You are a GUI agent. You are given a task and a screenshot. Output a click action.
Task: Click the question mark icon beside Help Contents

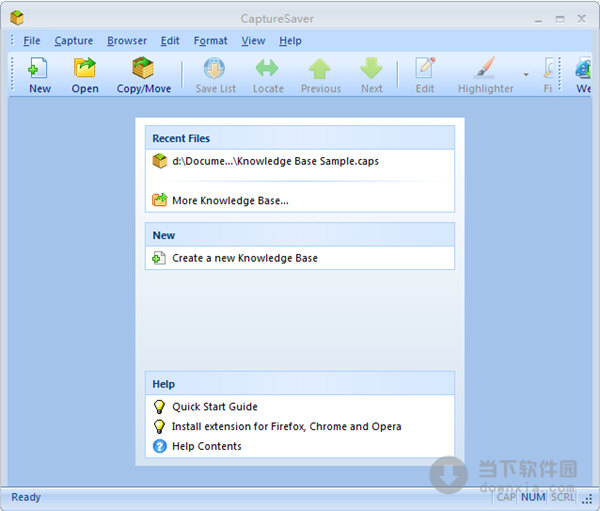(x=160, y=446)
